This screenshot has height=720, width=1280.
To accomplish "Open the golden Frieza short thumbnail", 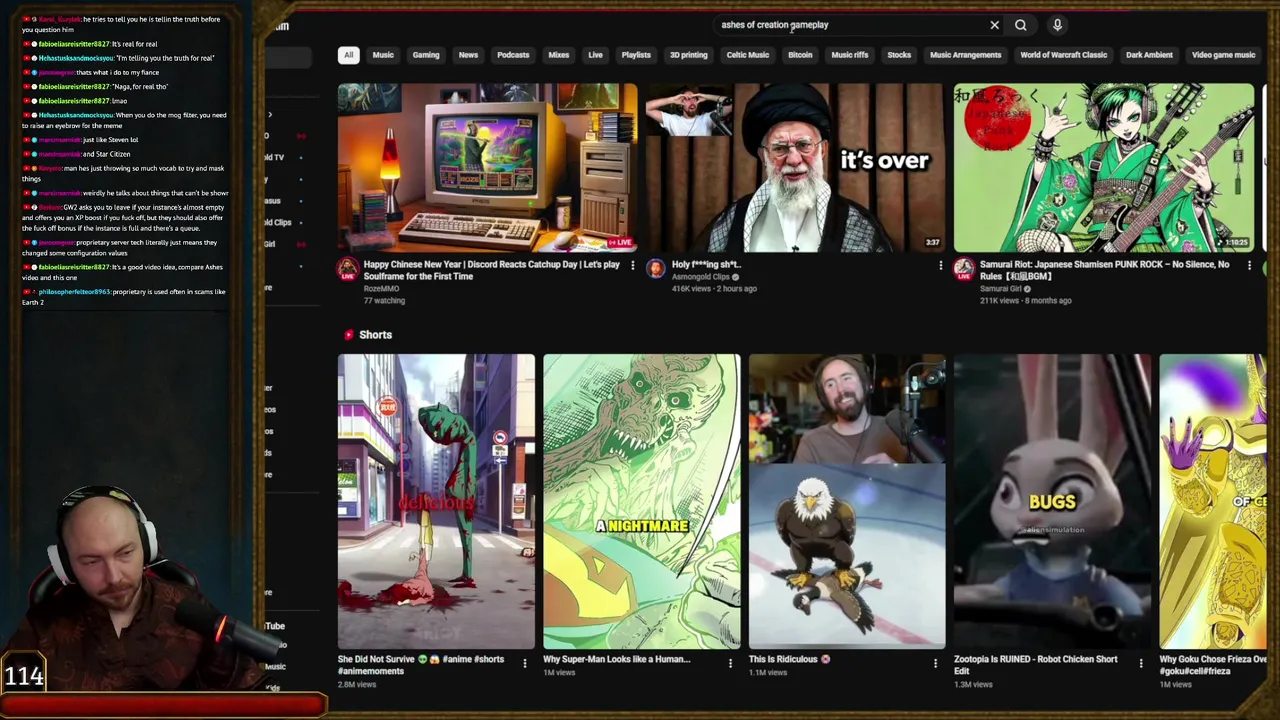I will (1213, 501).
